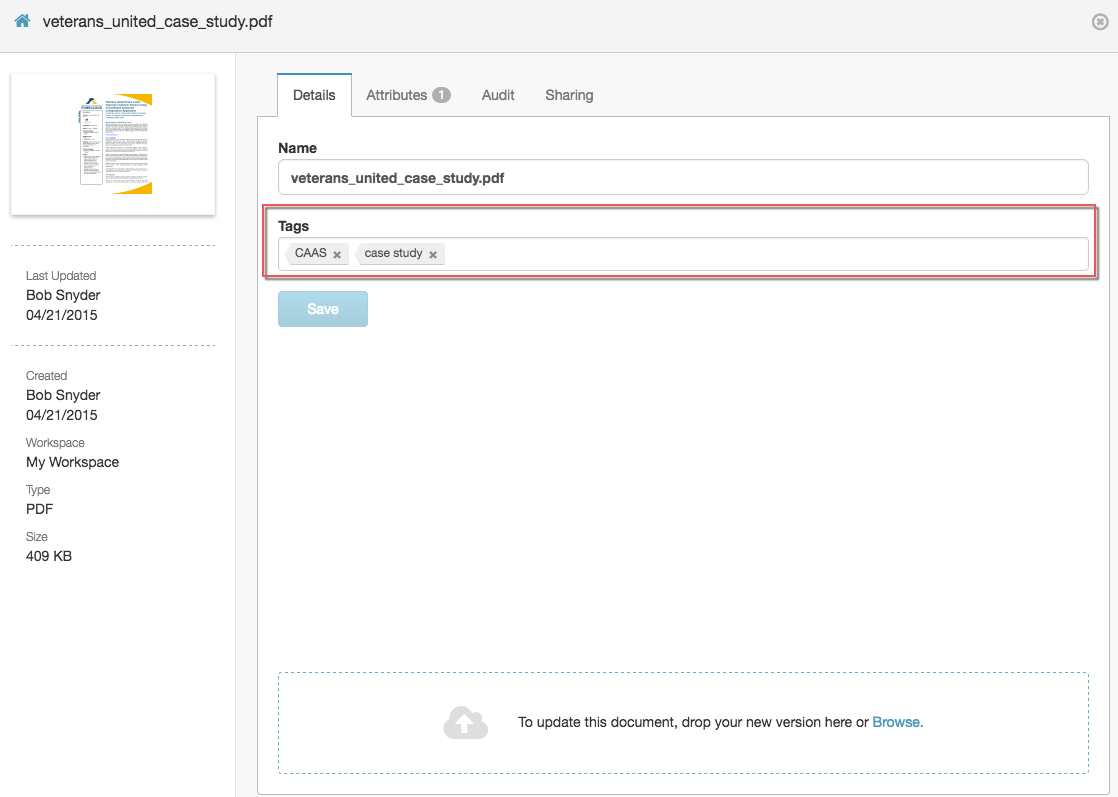Click the Save button
Screen dimensions: 1118x797
pos(323,309)
